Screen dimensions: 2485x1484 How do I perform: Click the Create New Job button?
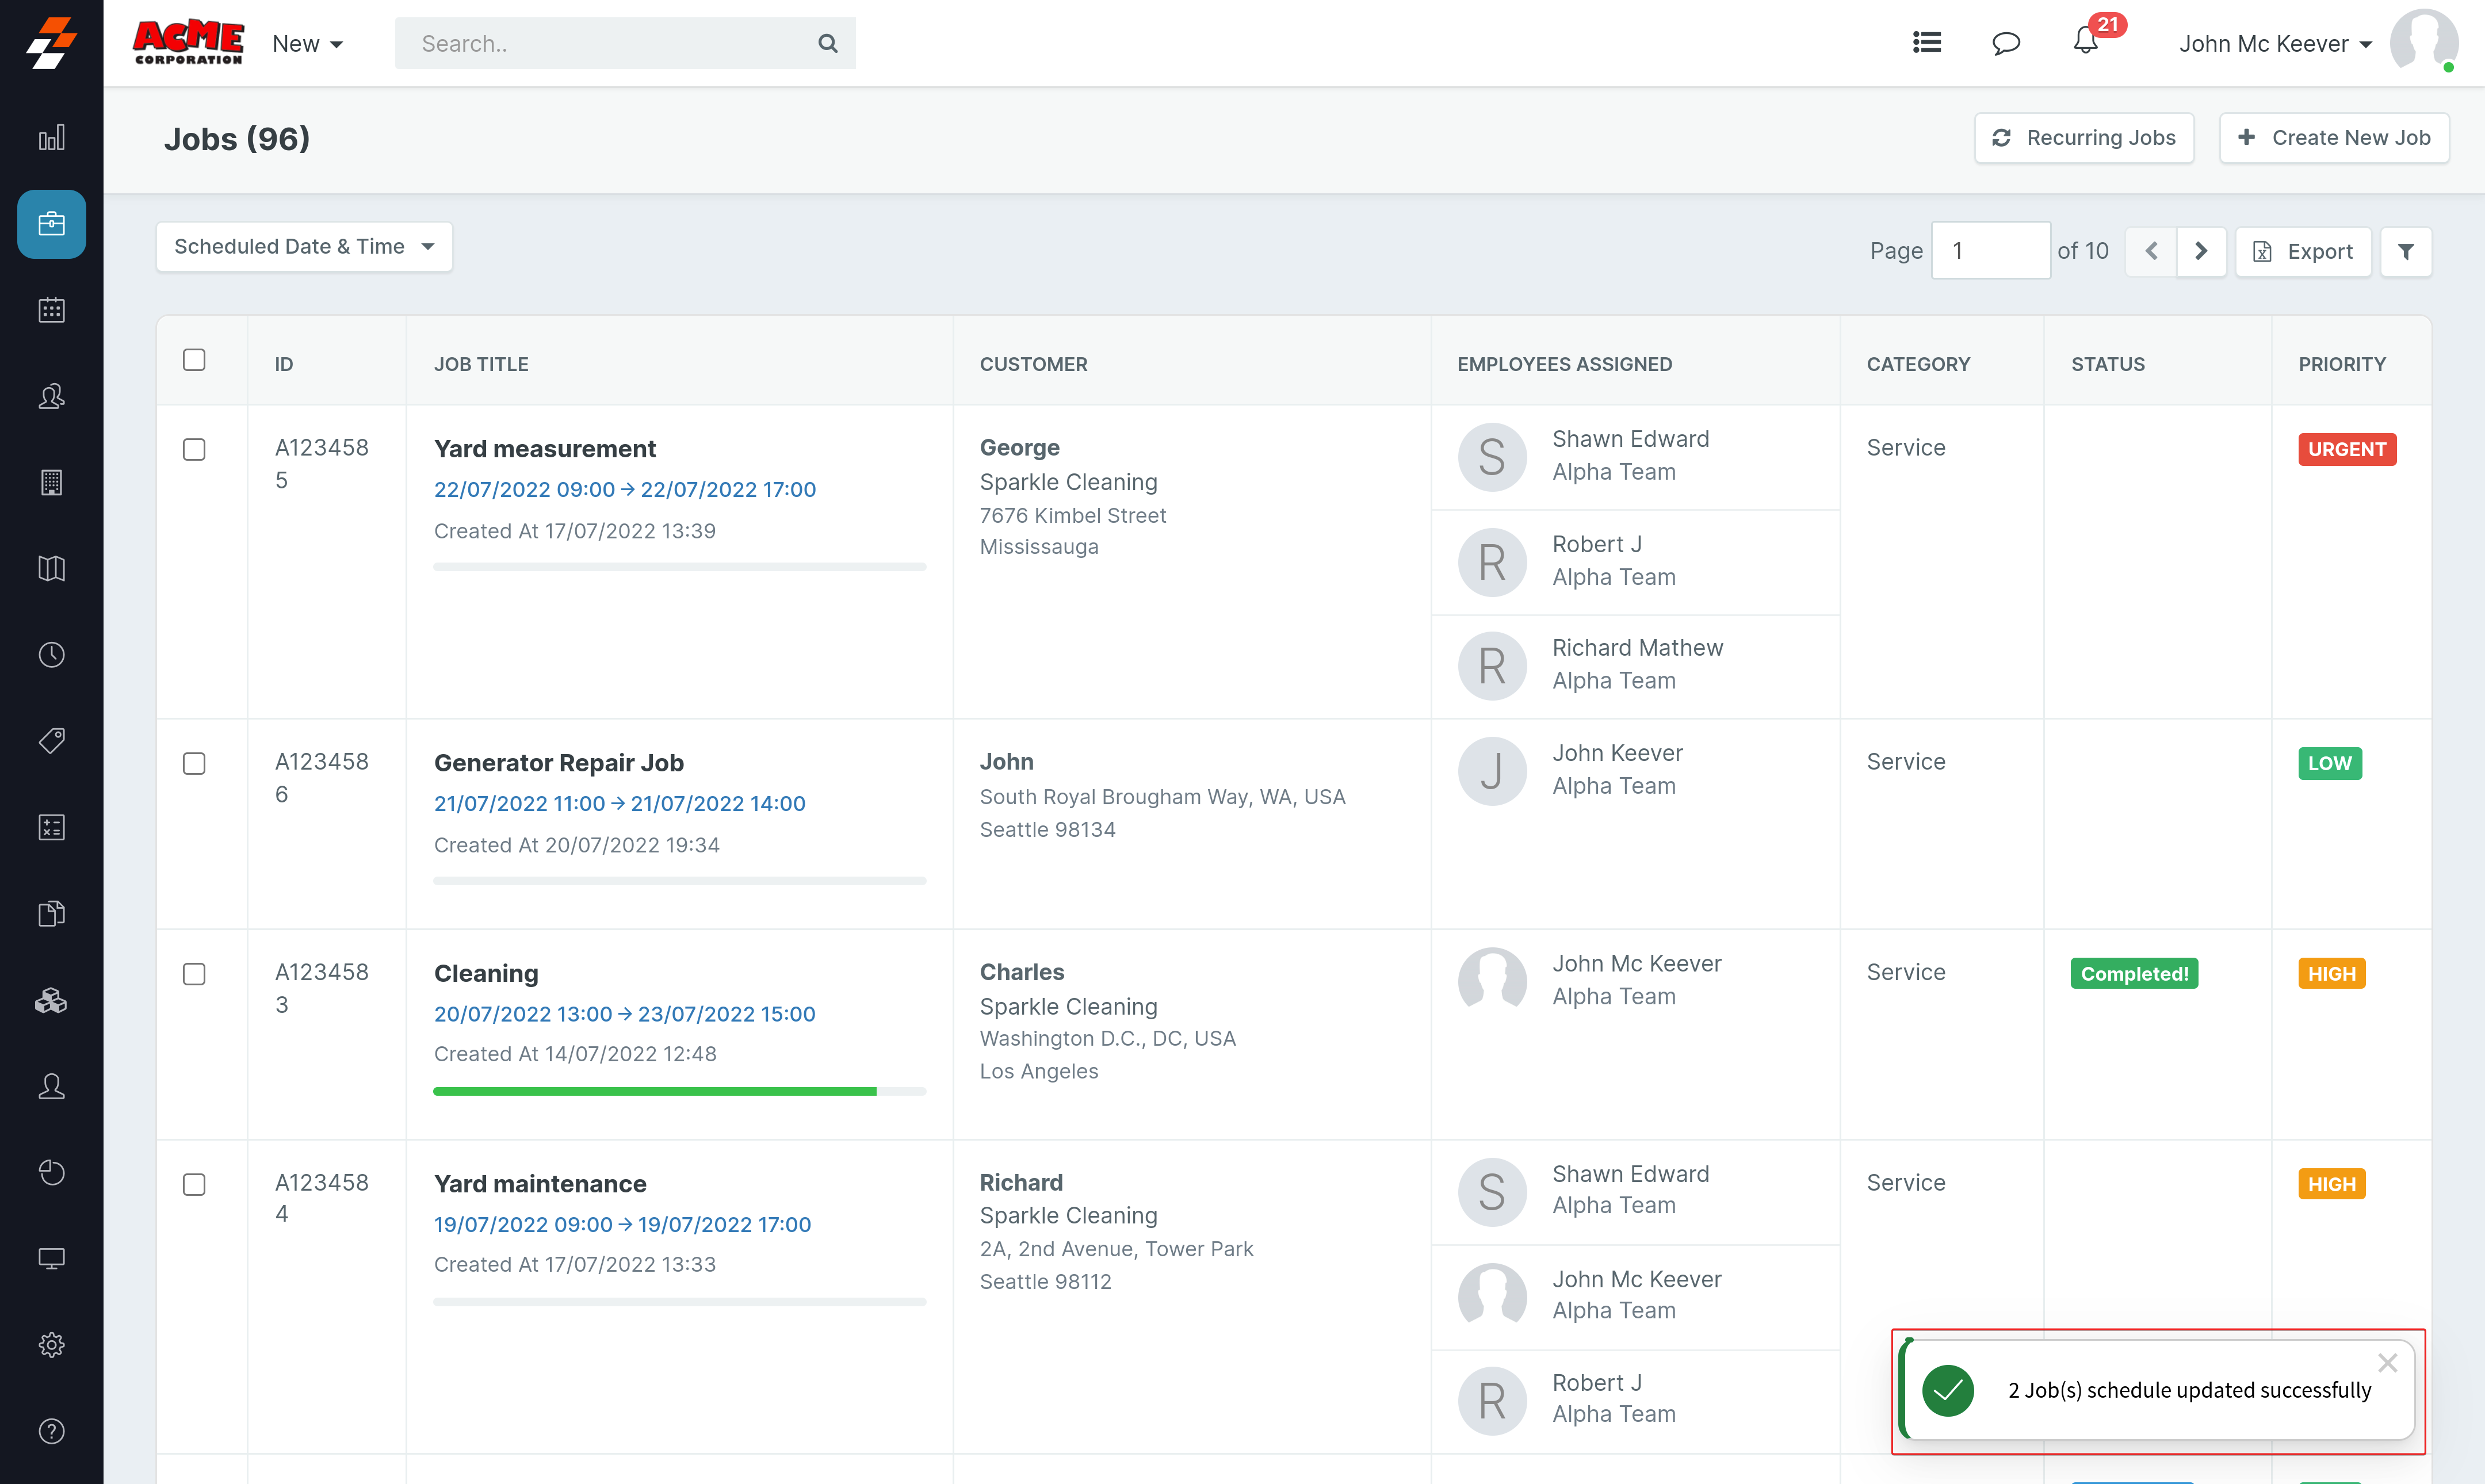[2334, 138]
